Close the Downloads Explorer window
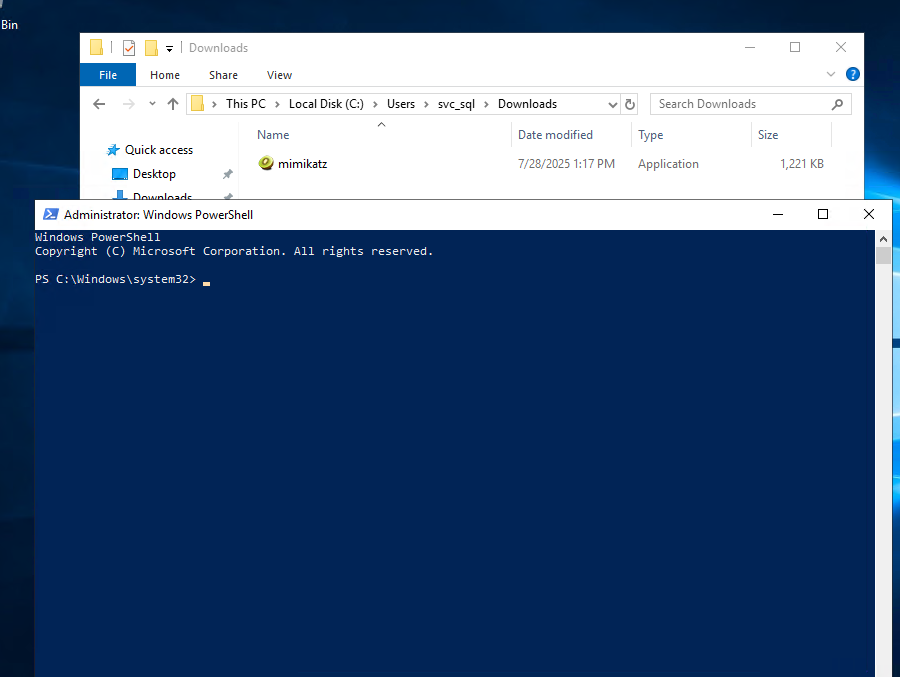Viewport: 900px width, 677px height. pyautogui.click(x=841, y=47)
